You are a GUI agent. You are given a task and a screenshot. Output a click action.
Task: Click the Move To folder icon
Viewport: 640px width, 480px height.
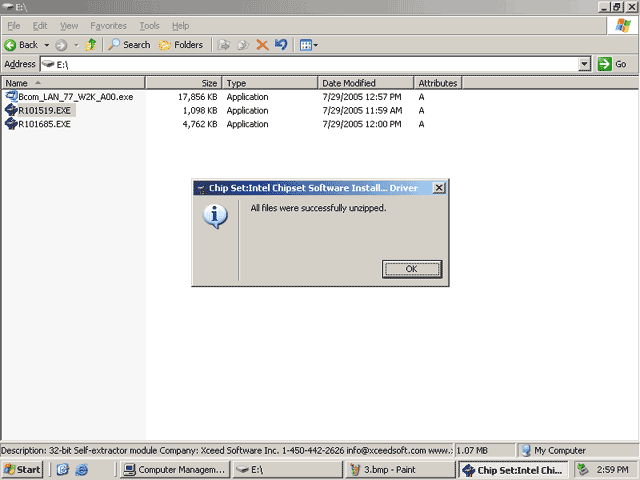224,45
